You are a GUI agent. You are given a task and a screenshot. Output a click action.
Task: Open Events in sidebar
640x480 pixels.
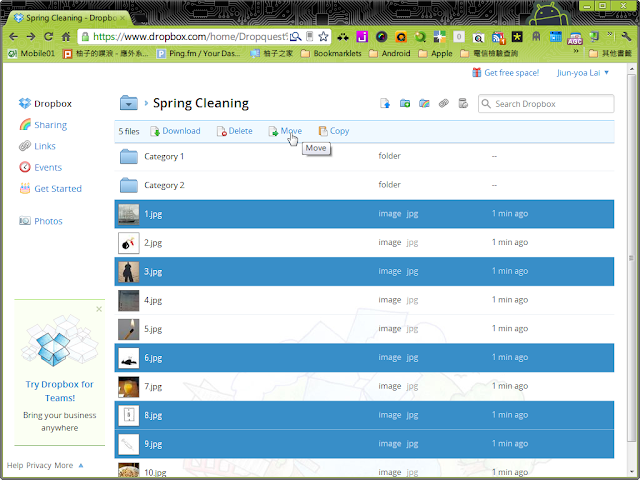pyautogui.click(x=48, y=167)
